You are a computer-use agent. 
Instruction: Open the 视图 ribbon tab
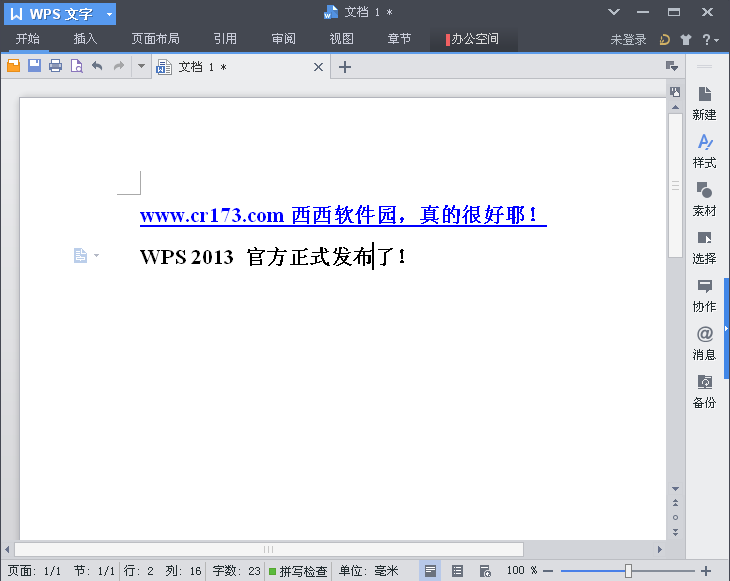pos(341,39)
